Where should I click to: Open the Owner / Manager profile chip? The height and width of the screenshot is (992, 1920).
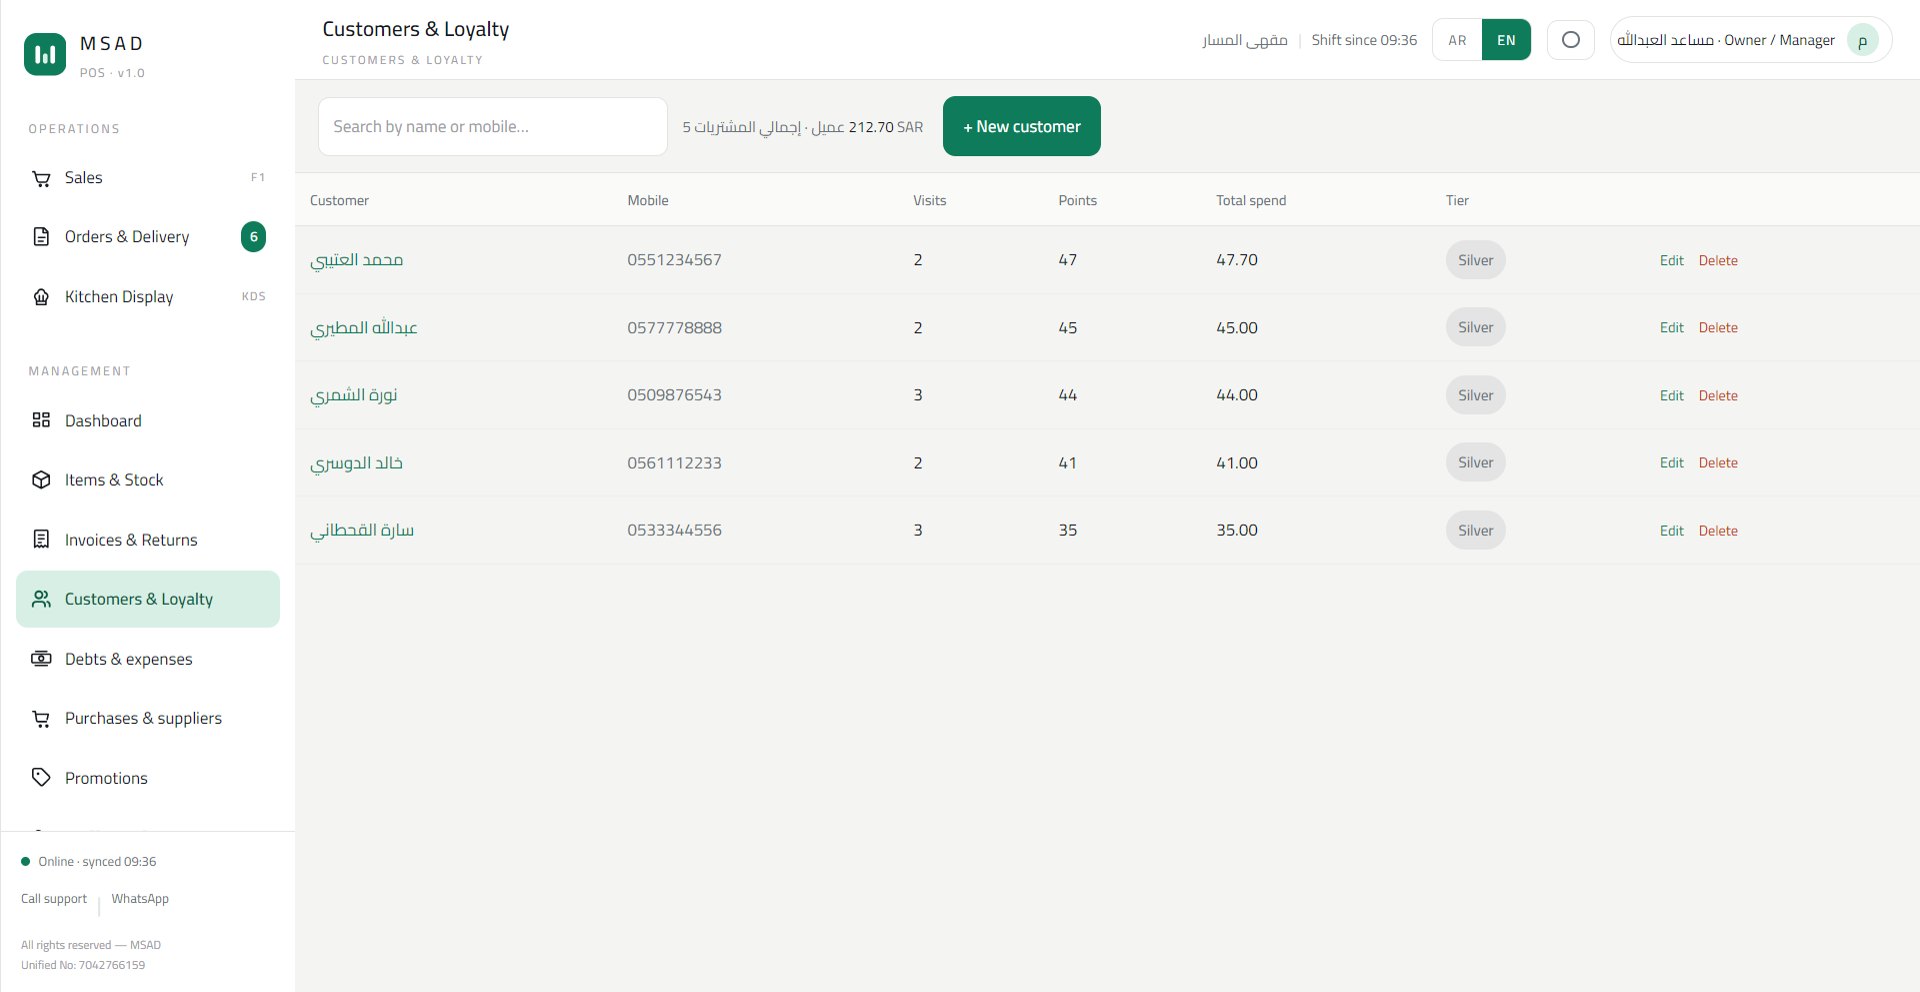click(1750, 40)
